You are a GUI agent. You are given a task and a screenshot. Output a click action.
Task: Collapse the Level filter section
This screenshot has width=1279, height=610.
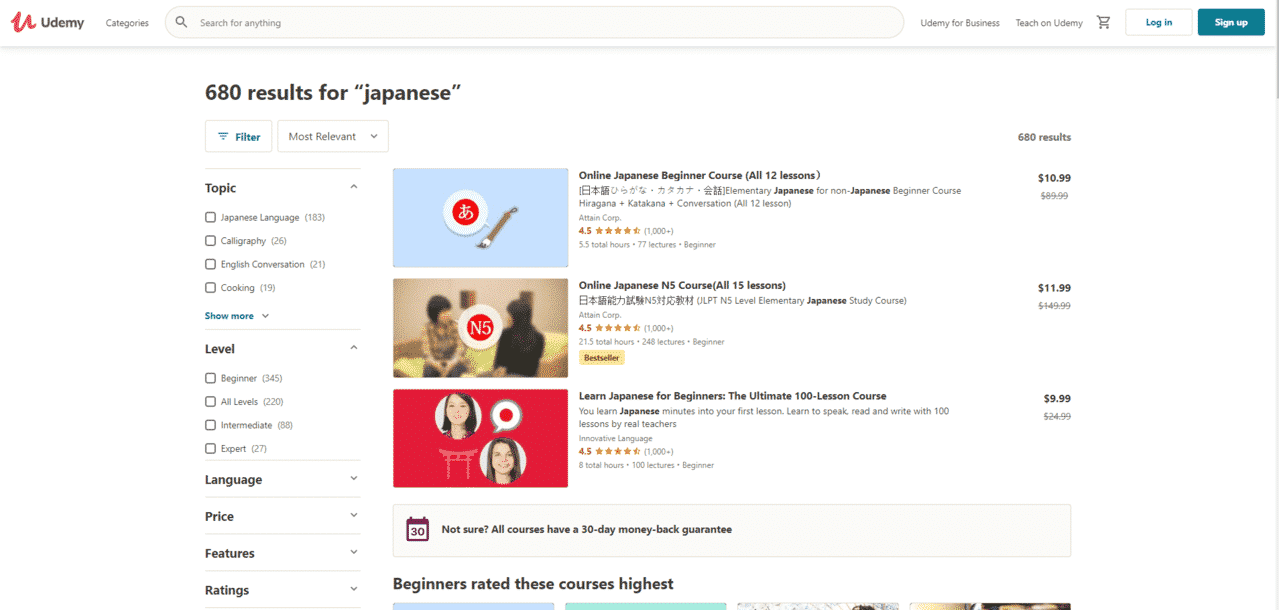(x=353, y=348)
